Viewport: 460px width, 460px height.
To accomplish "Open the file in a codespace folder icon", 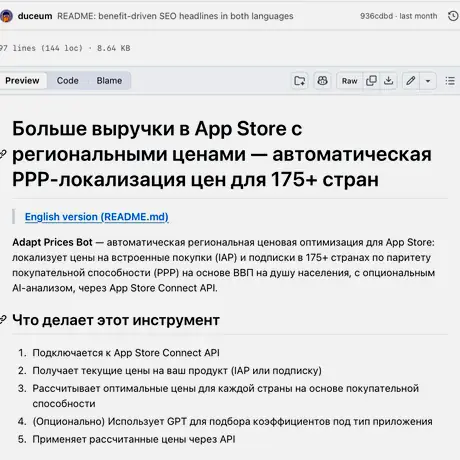I will (300, 81).
